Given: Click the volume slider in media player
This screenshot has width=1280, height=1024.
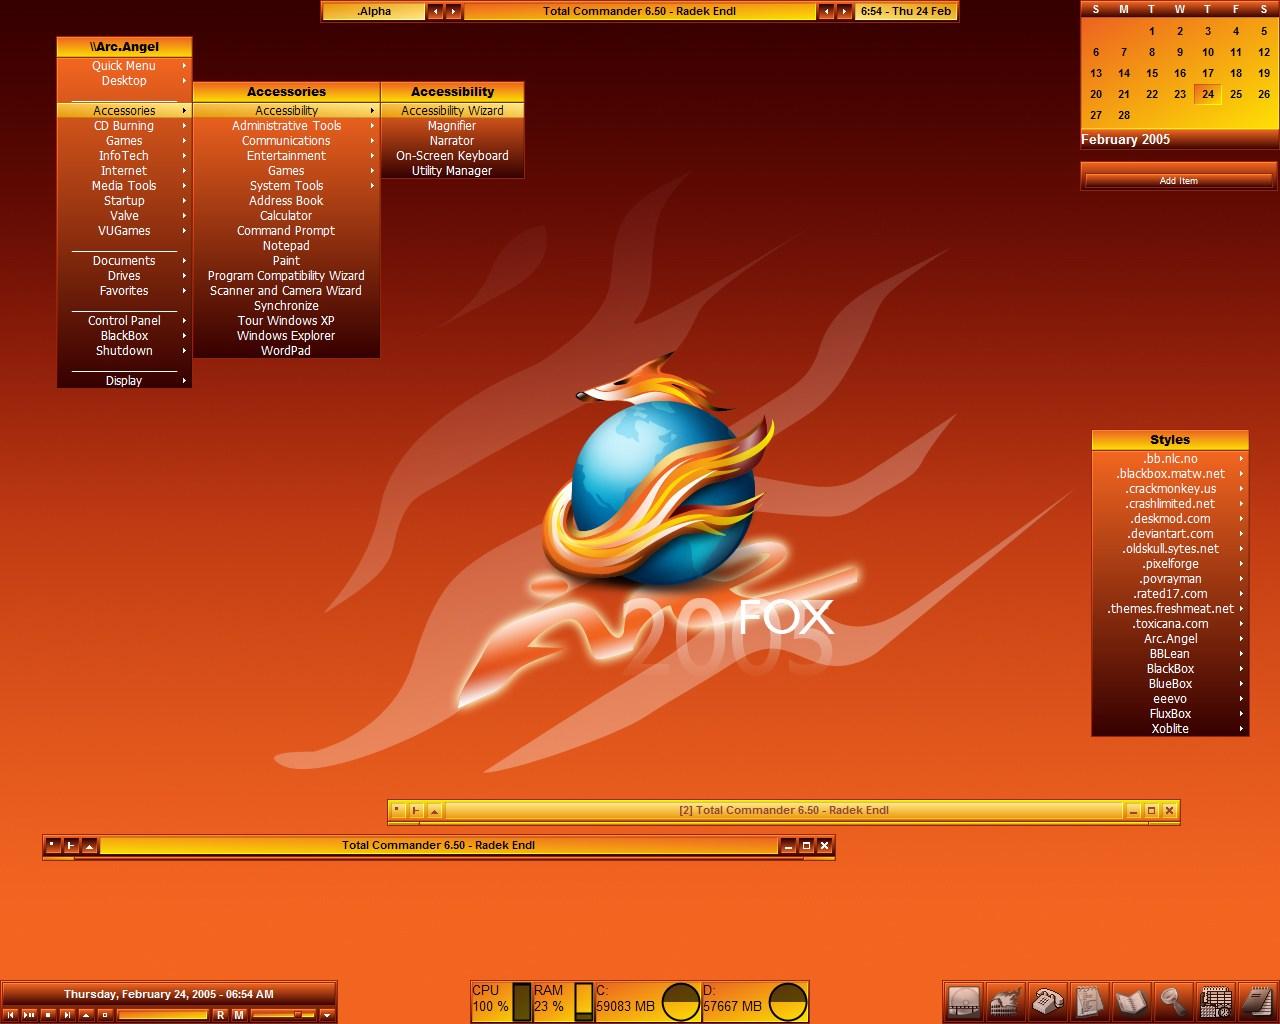Looking at the screenshot, I should 283,1015.
